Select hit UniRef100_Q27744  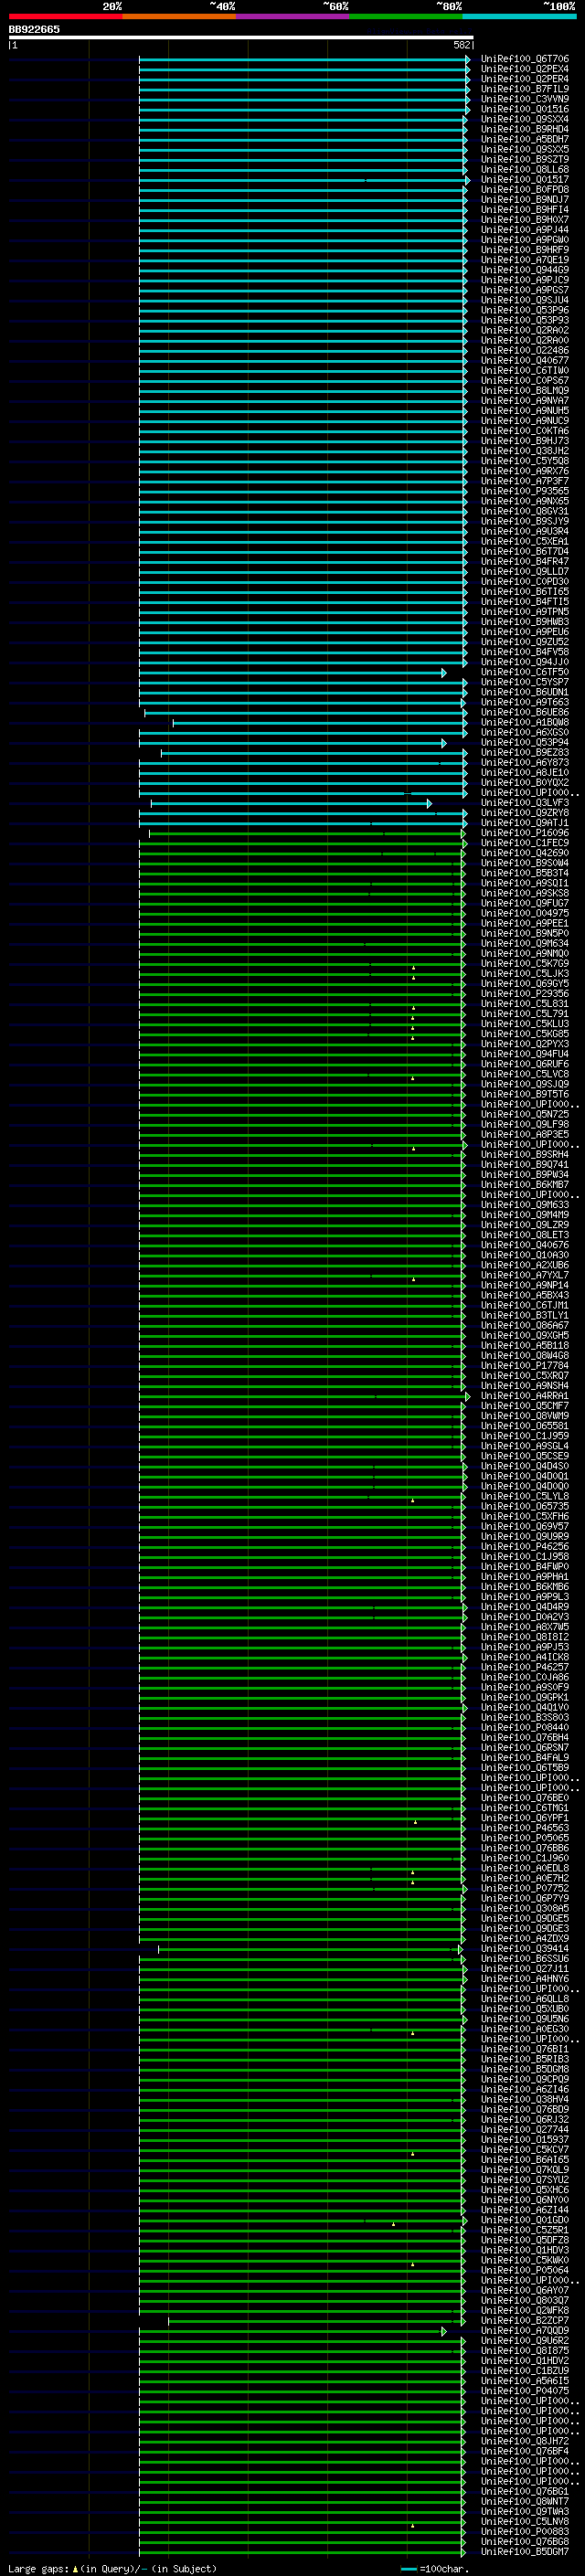[x=525, y=2129]
